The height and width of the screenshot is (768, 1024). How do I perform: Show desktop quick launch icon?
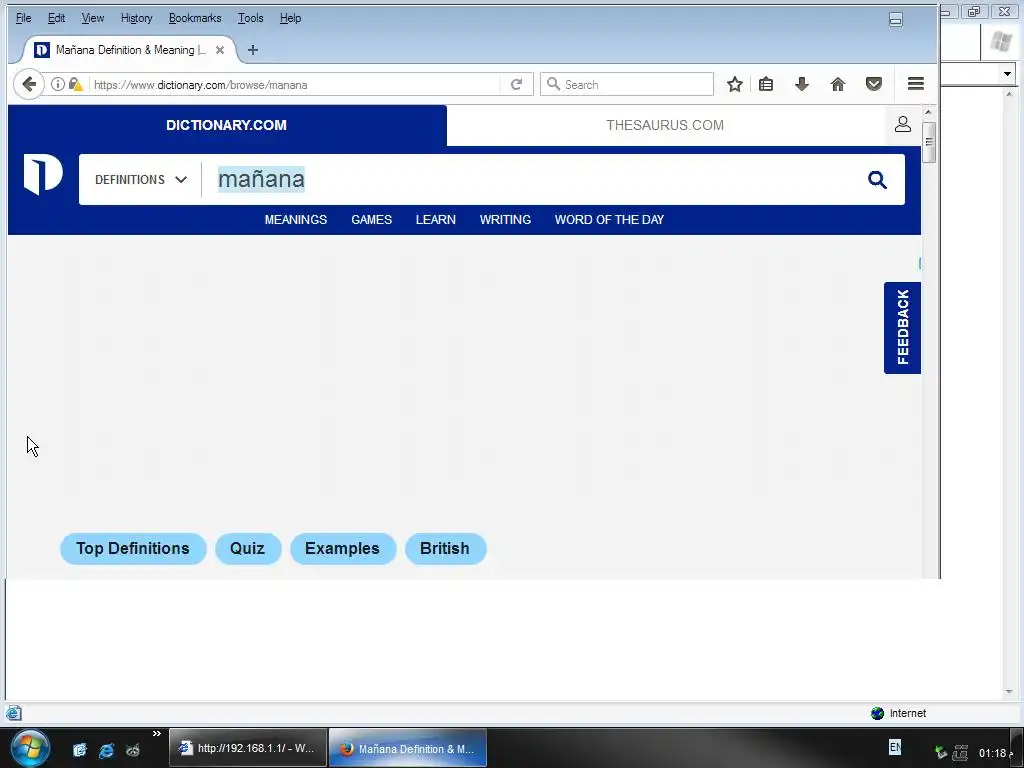click(80, 750)
